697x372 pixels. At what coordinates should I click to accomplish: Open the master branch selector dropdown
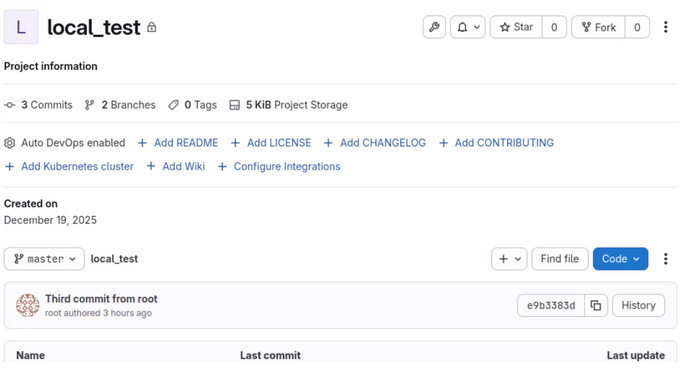(44, 259)
